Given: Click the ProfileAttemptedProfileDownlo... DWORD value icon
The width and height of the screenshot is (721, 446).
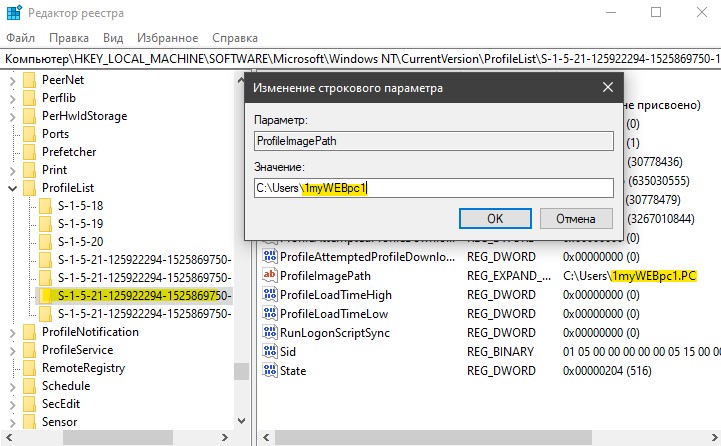Looking at the screenshot, I should tap(270, 256).
